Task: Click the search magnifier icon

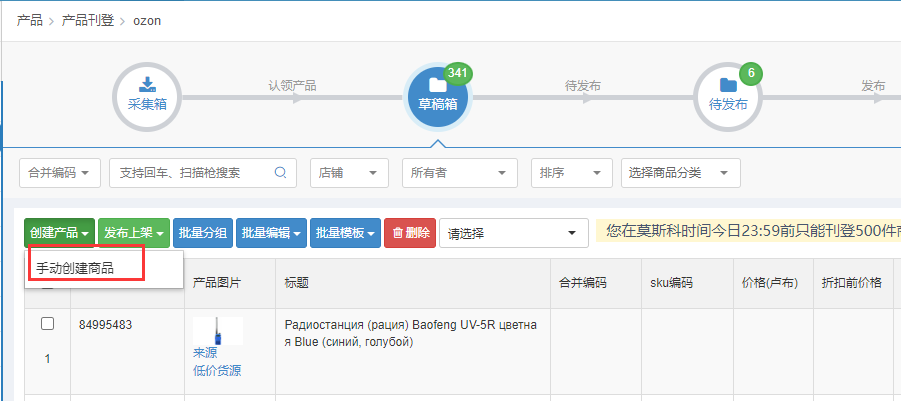Action: coord(280,173)
